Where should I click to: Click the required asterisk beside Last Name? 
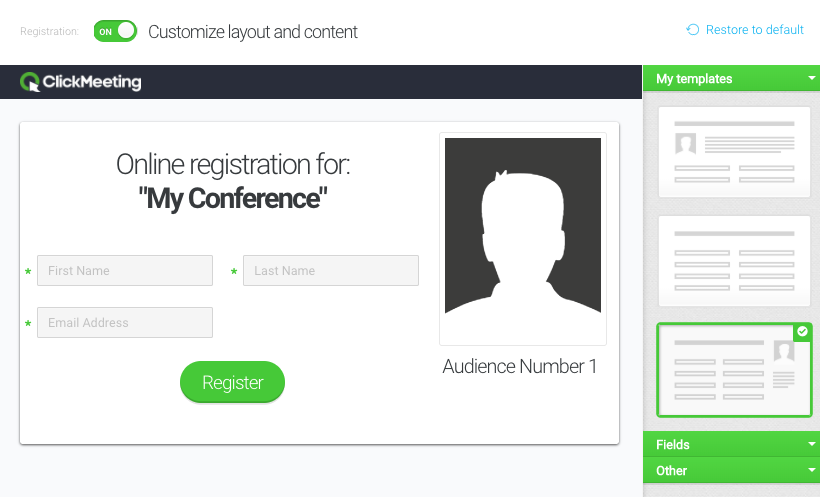click(234, 272)
